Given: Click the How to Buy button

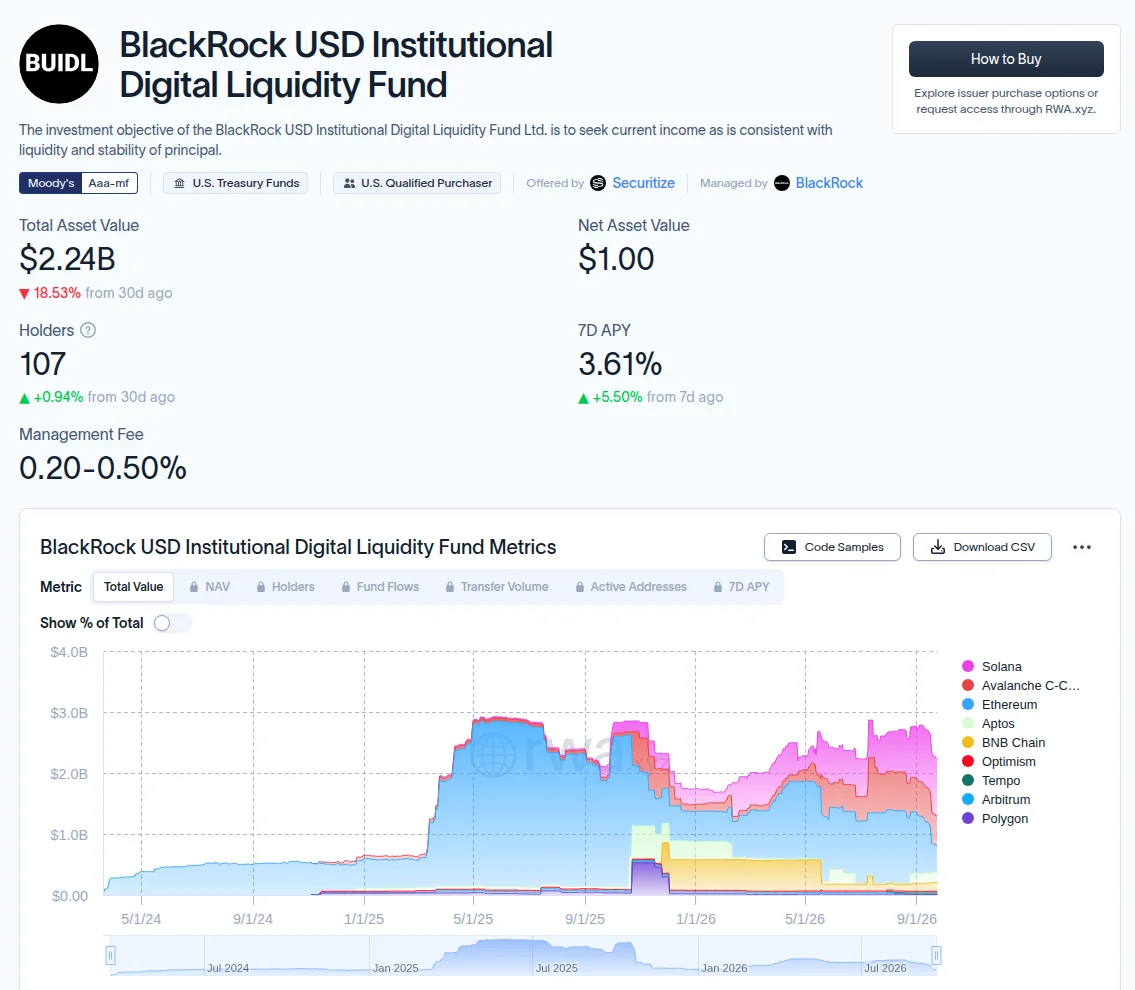Looking at the screenshot, I should [x=1006, y=59].
